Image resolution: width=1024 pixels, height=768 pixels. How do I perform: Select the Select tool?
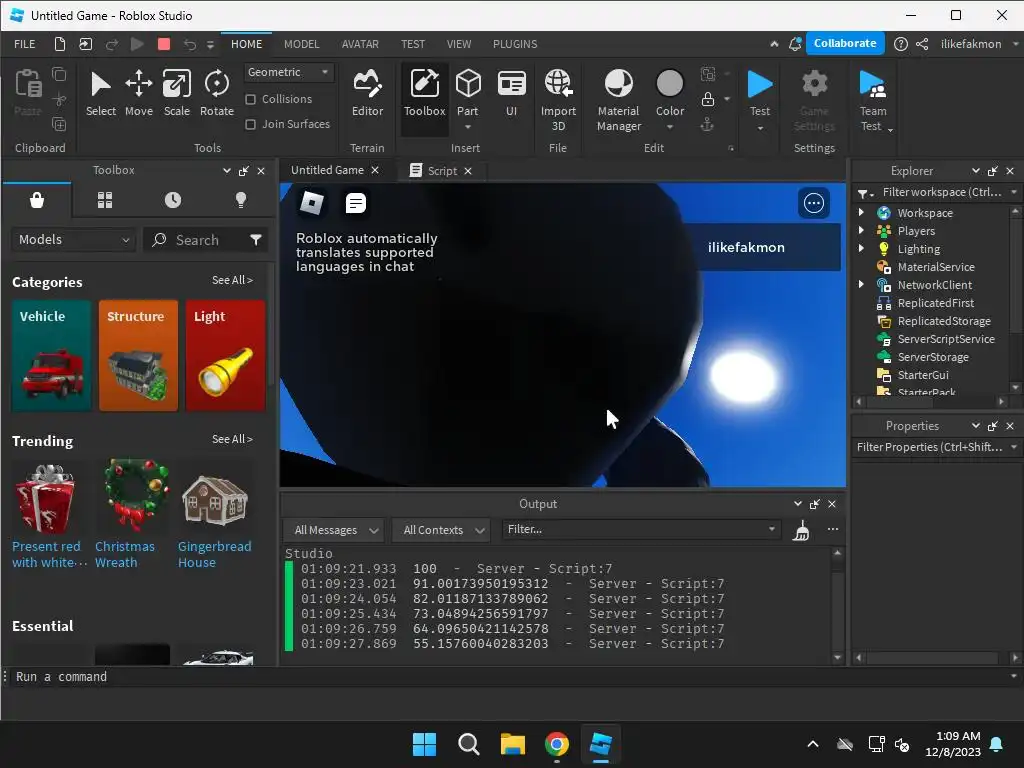pos(101,94)
